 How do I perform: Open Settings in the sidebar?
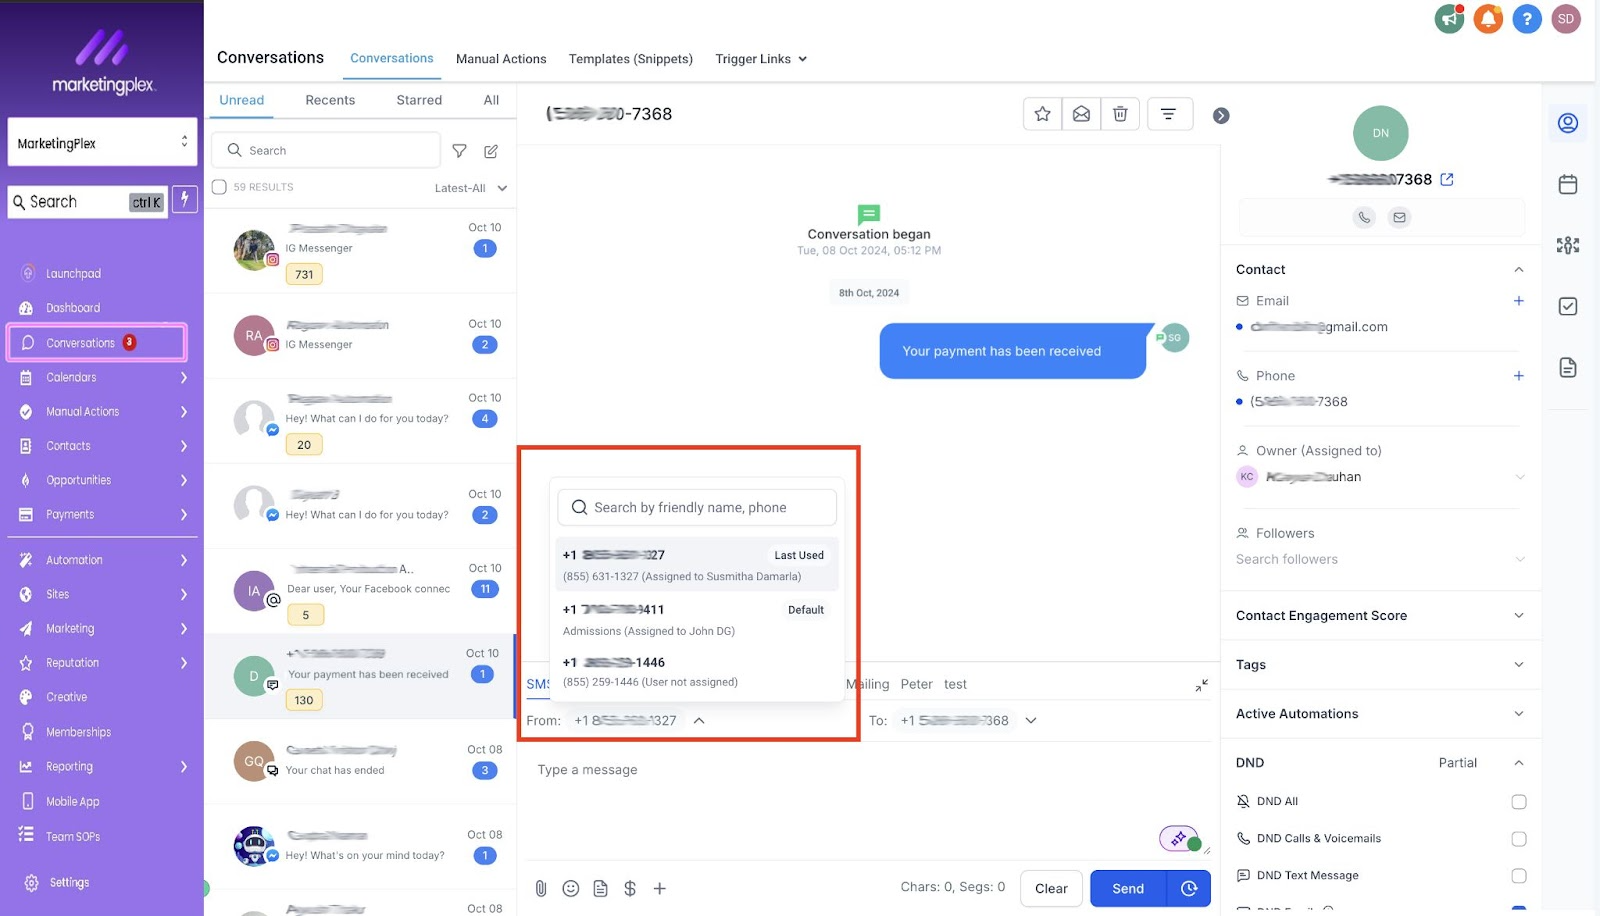click(x=69, y=883)
